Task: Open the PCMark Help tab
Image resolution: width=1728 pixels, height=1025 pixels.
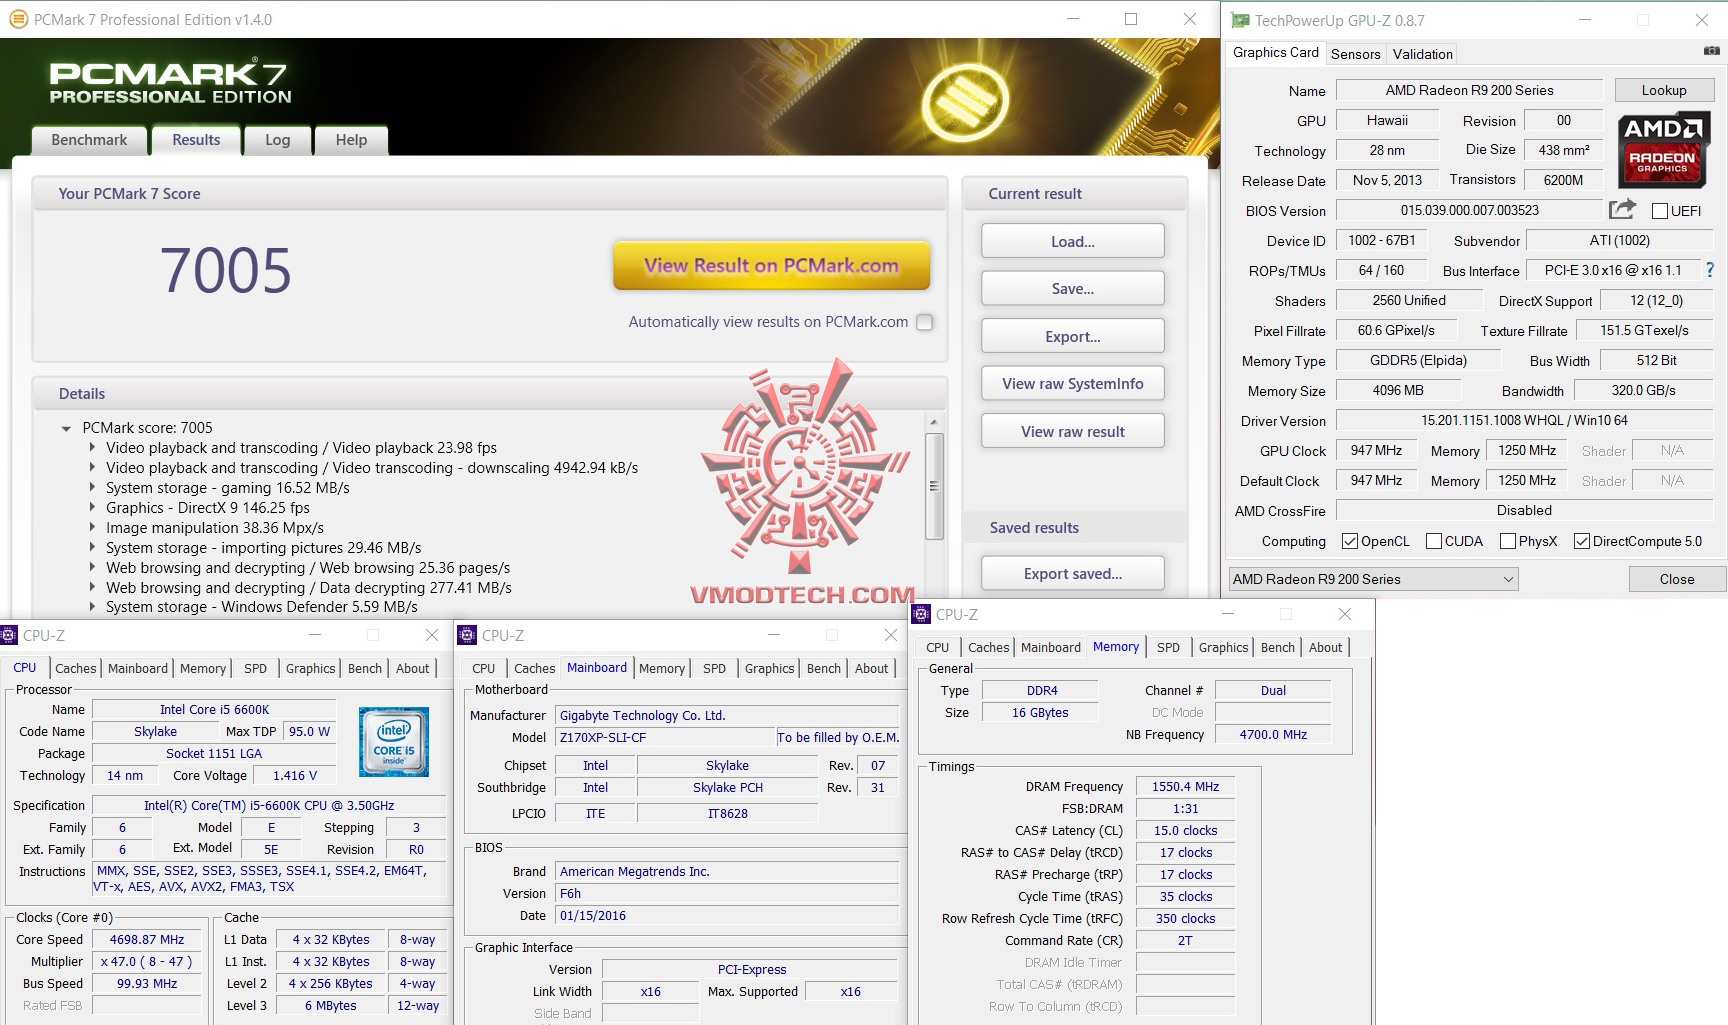Action: pos(351,140)
